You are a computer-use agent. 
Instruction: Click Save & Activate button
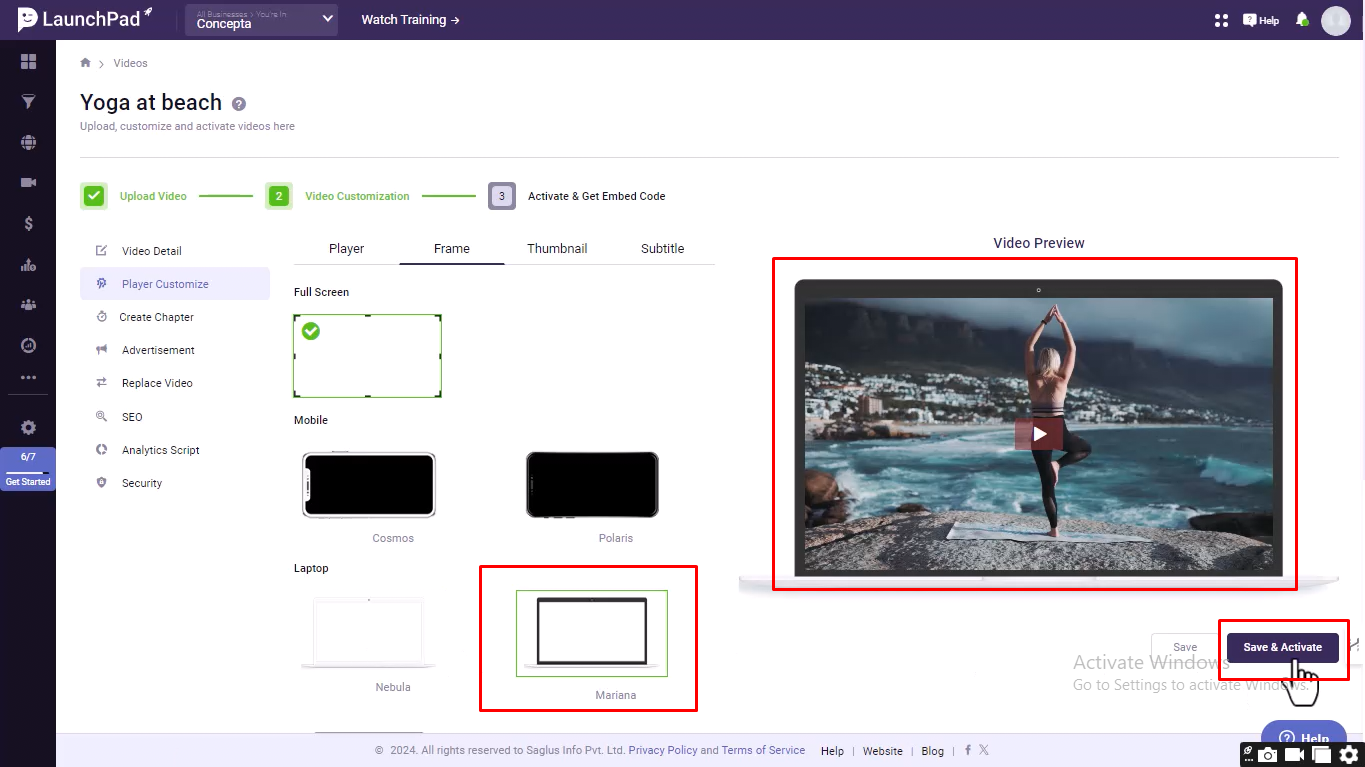point(1283,647)
